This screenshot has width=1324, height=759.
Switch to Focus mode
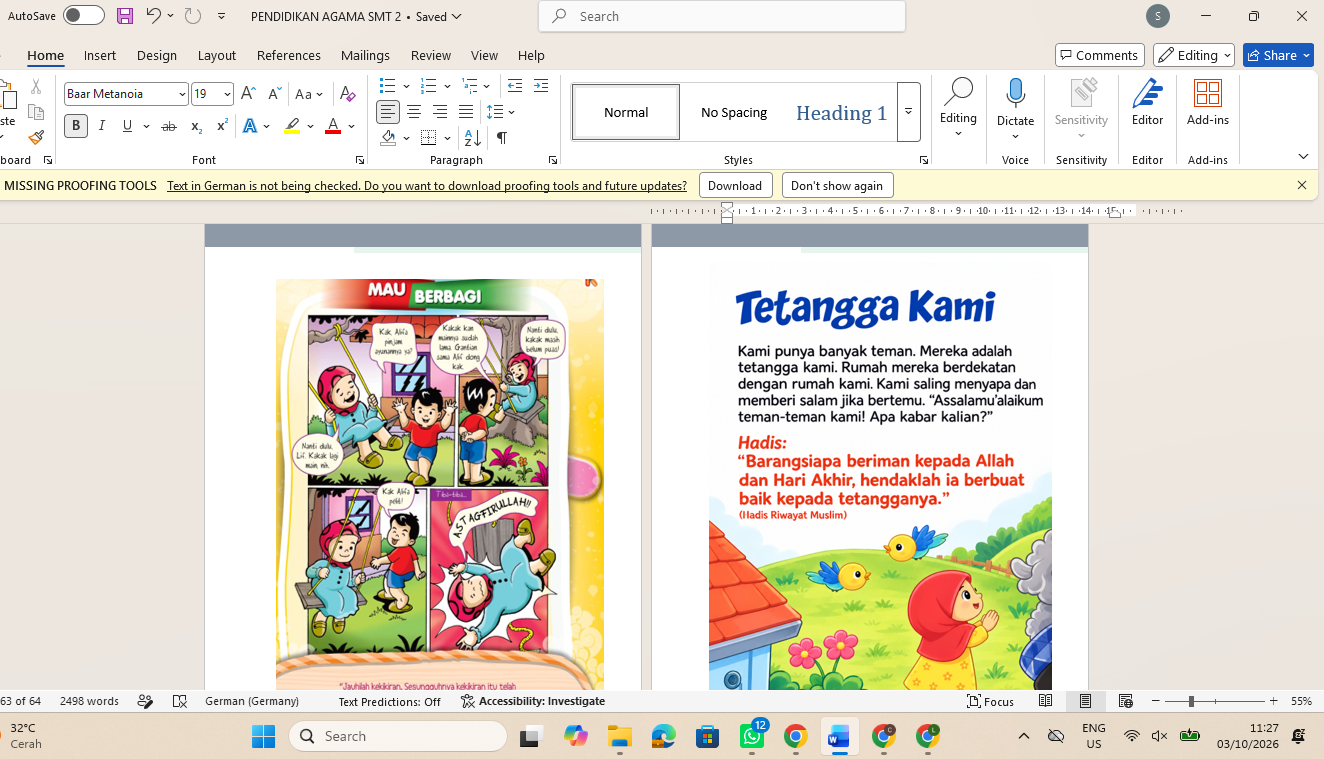(x=990, y=701)
